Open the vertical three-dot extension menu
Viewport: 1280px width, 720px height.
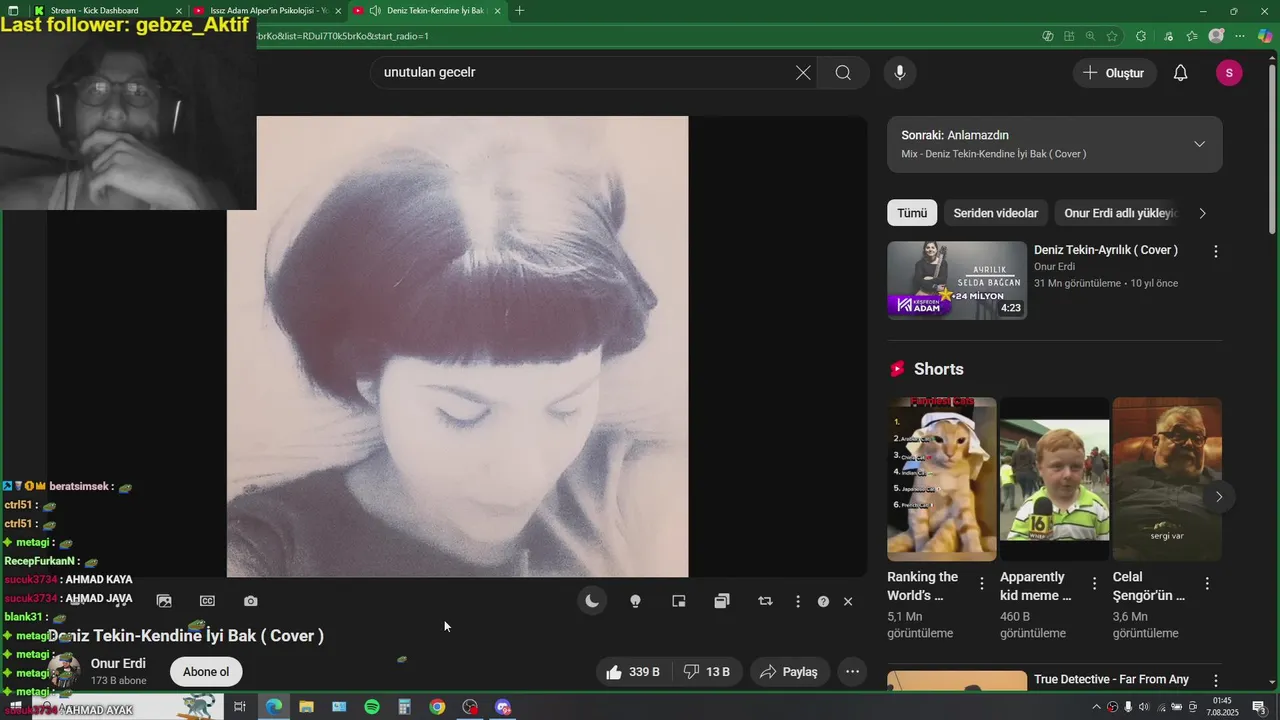pos(798,601)
